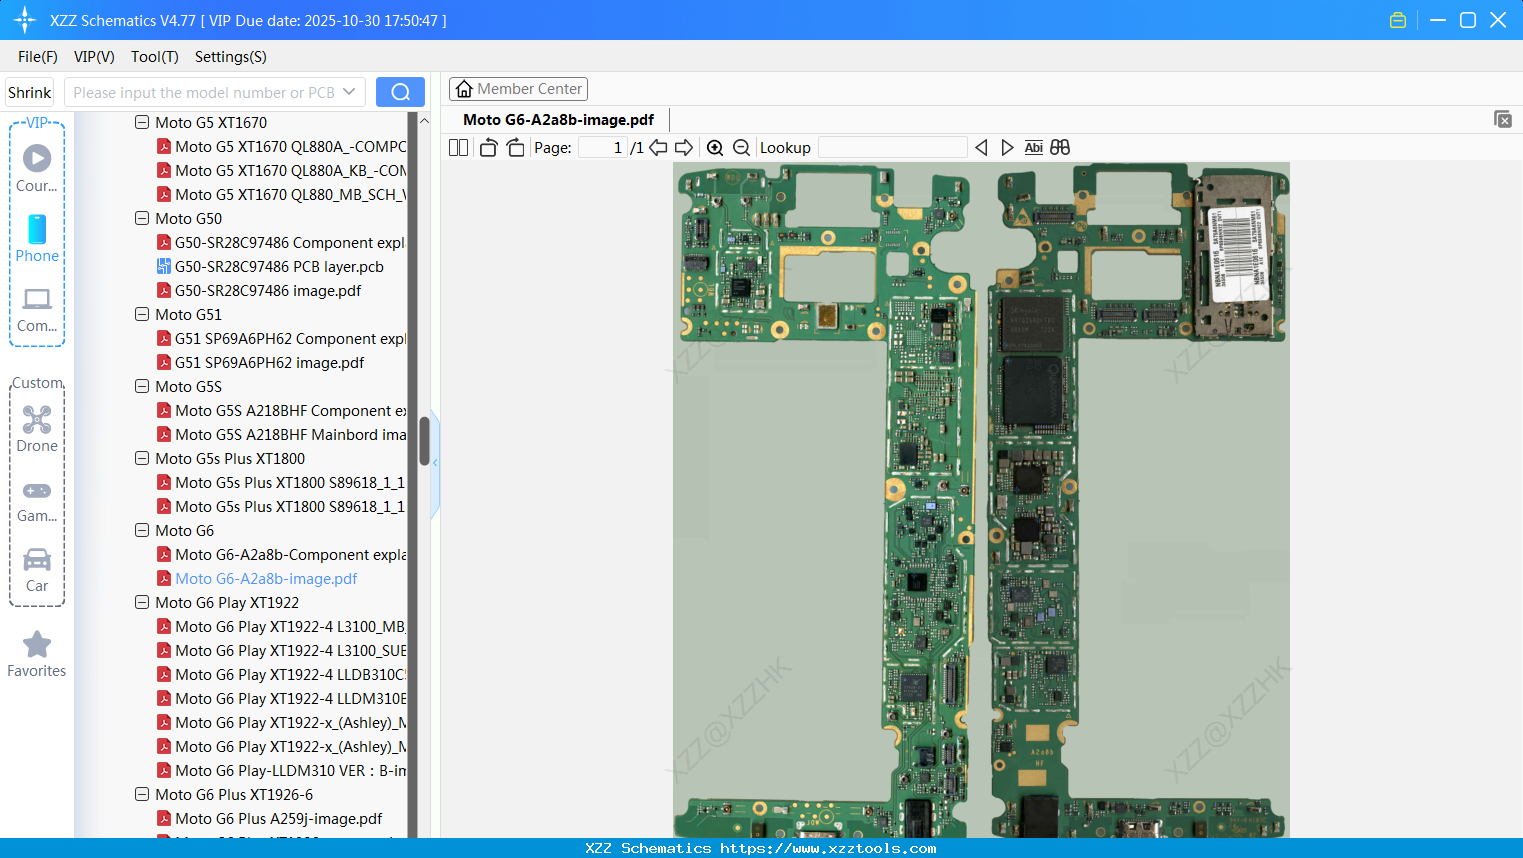Click the rotate clockwise icon
Viewport: 1523px width, 858px height.
point(515,148)
